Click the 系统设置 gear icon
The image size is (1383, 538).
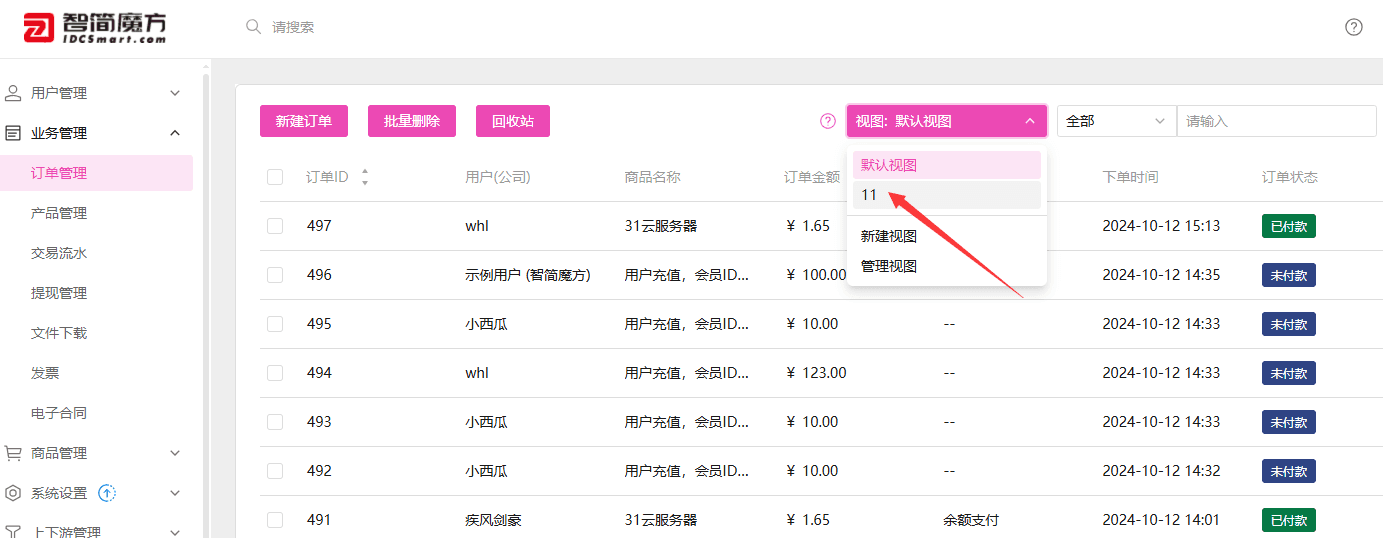[x=13, y=493]
